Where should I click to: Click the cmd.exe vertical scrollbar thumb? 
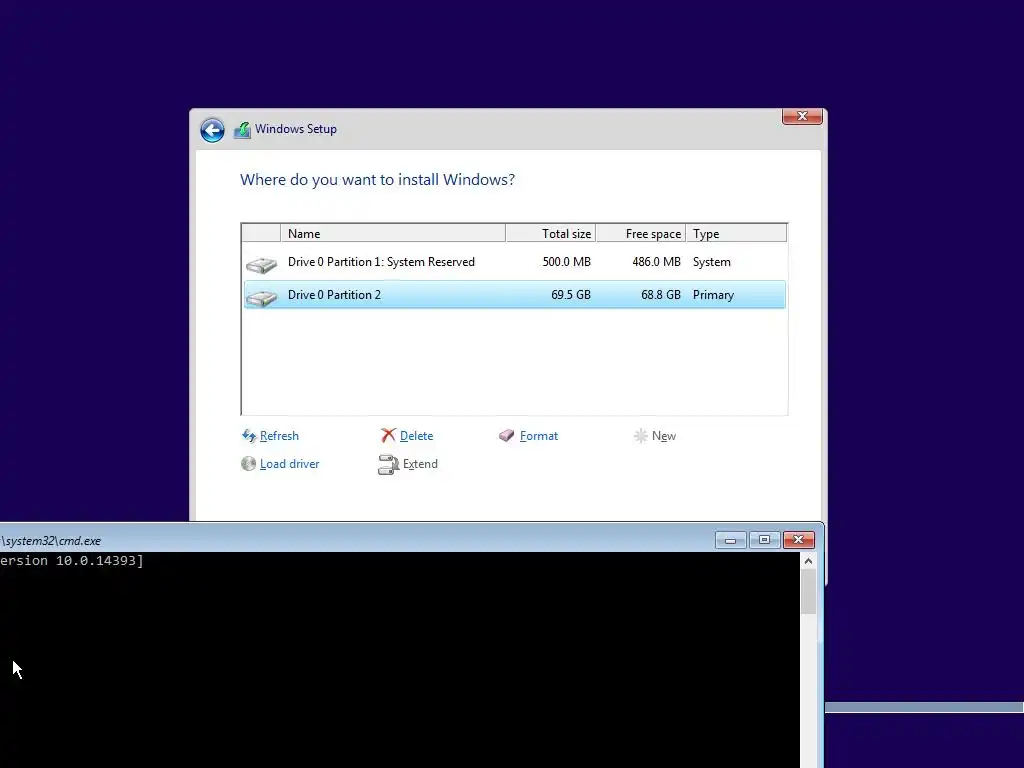[808, 592]
